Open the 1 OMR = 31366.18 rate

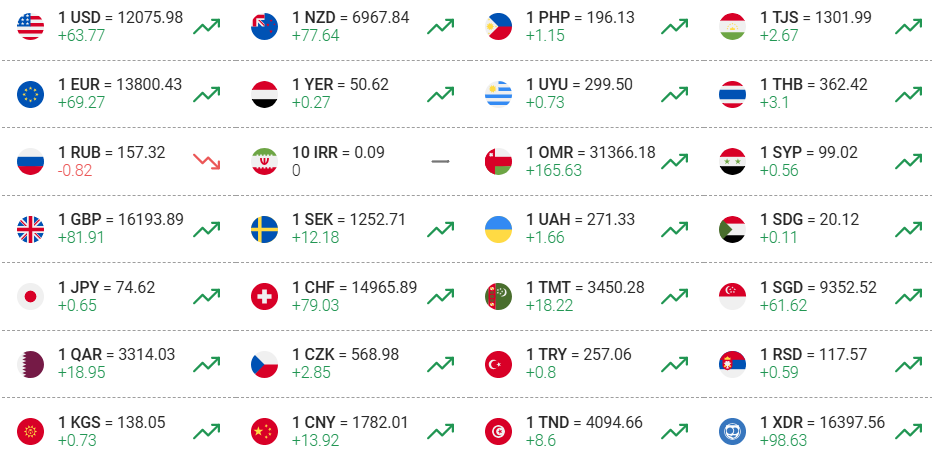coord(591,152)
